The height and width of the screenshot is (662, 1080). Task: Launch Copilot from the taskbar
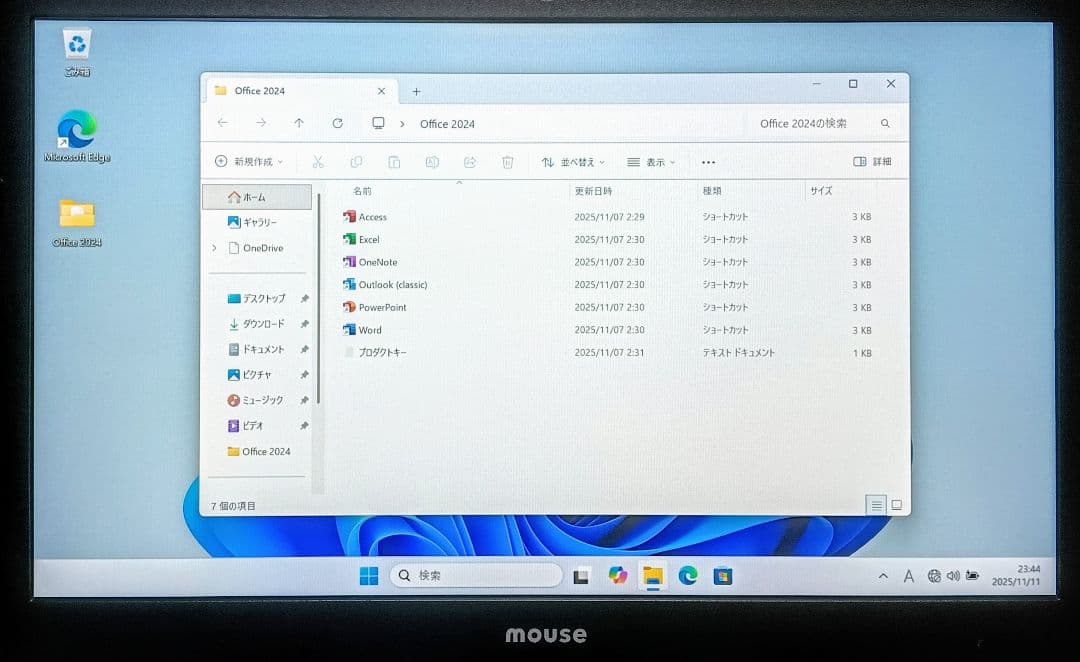click(618, 575)
